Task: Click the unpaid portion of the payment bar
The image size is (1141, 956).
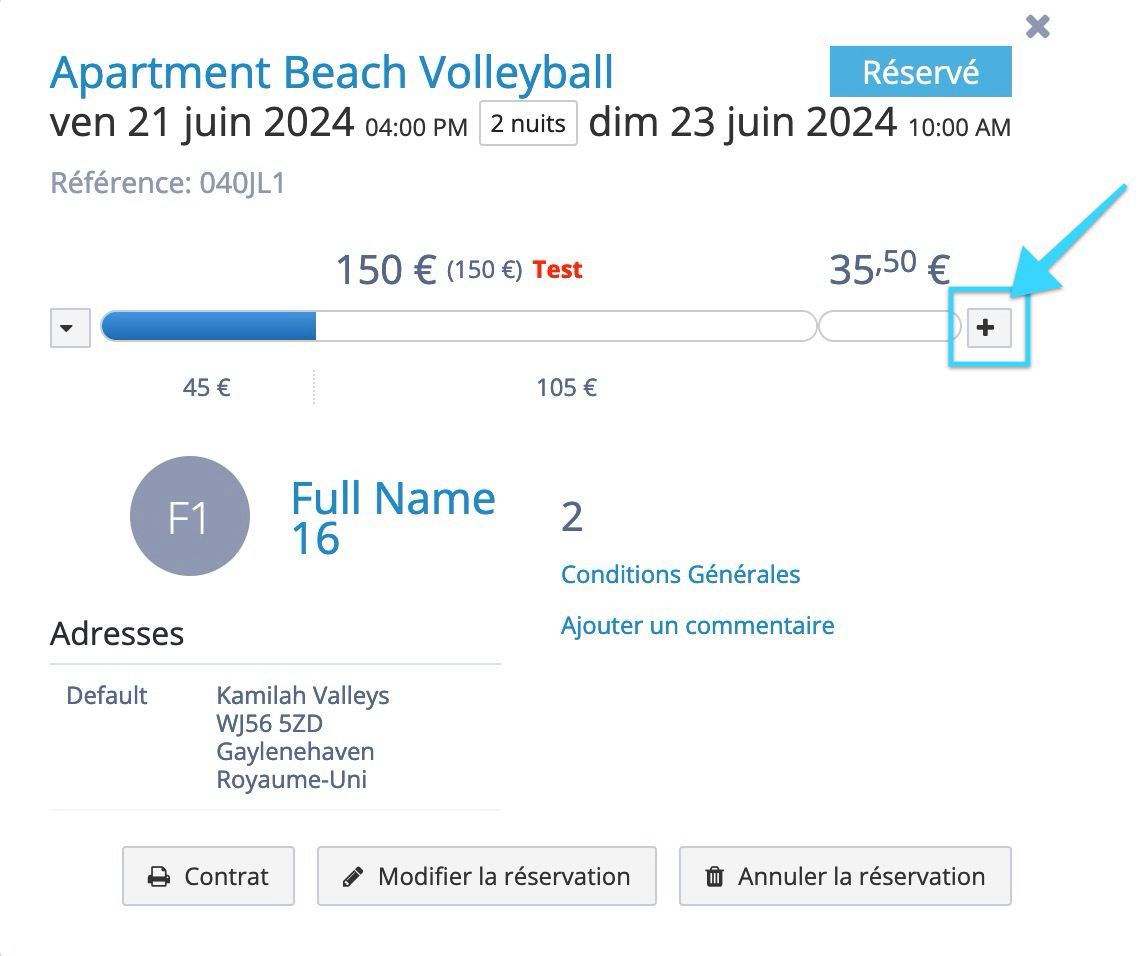Action: pos(566,326)
